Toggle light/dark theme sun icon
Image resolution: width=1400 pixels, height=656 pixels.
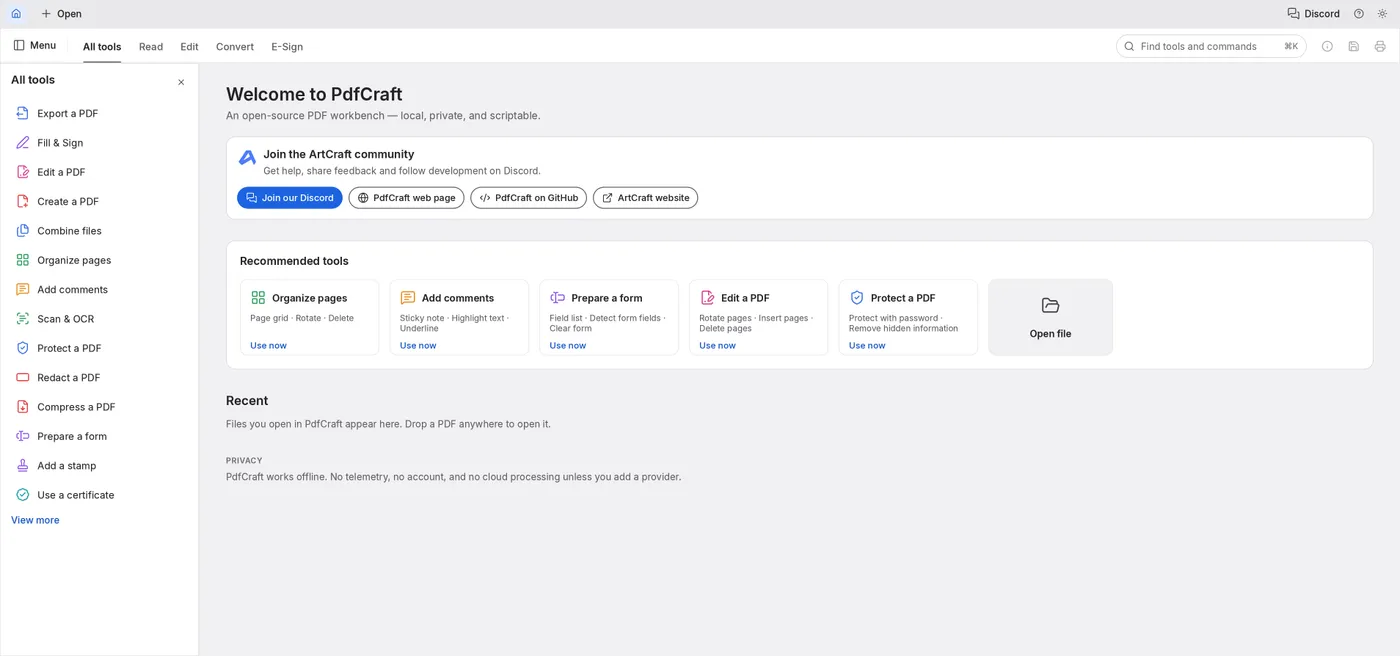(x=1383, y=14)
